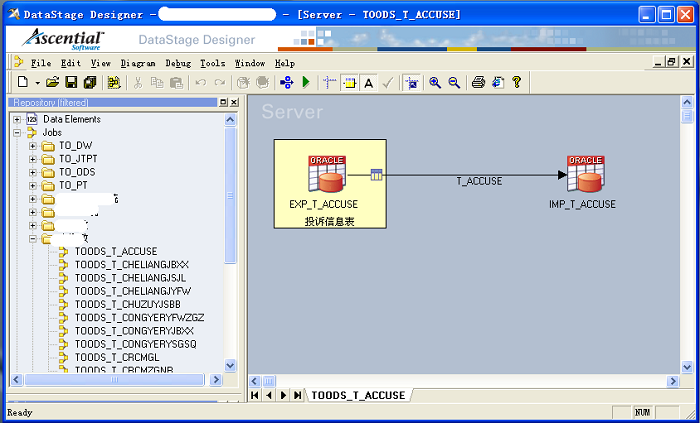Open Job Properties toolbar icon
Viewport: 700px width, 423px height.
114,83
